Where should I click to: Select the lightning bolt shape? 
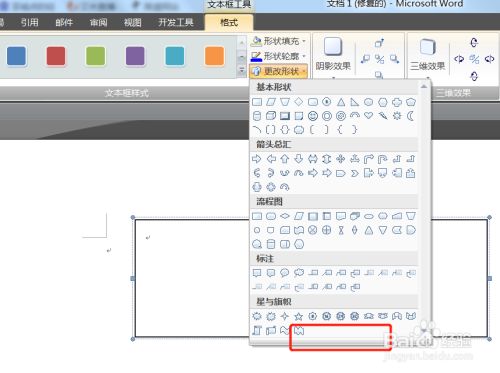click(x=383, y=116)
